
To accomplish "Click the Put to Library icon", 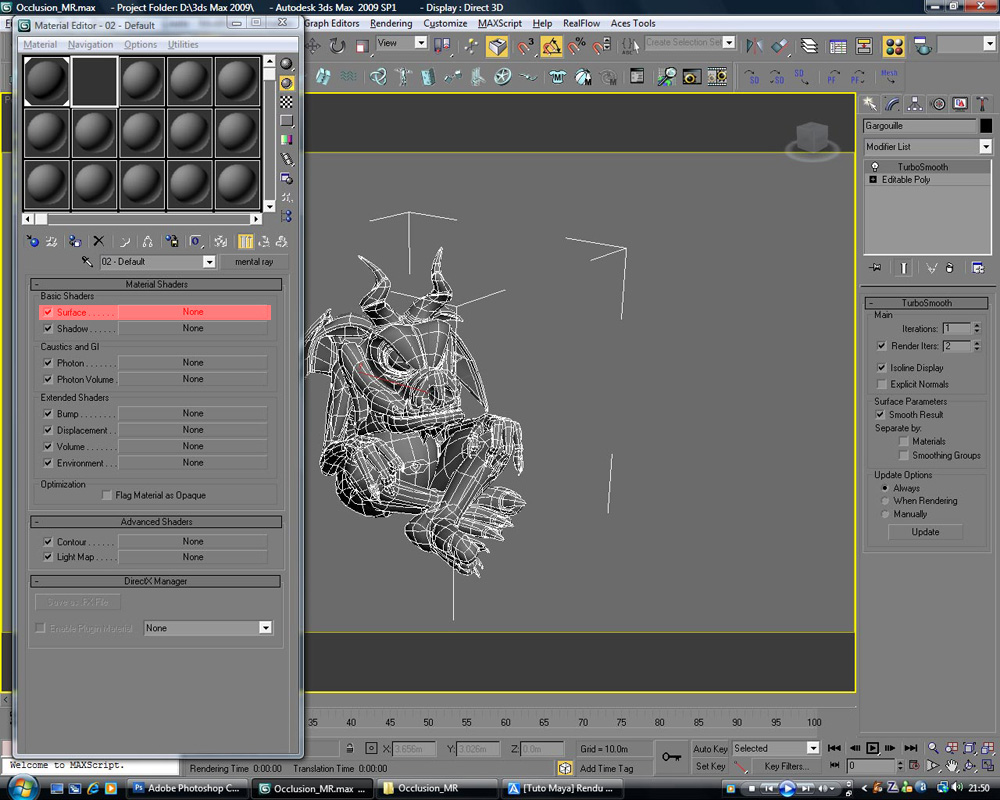I will (x=172, y=241).
